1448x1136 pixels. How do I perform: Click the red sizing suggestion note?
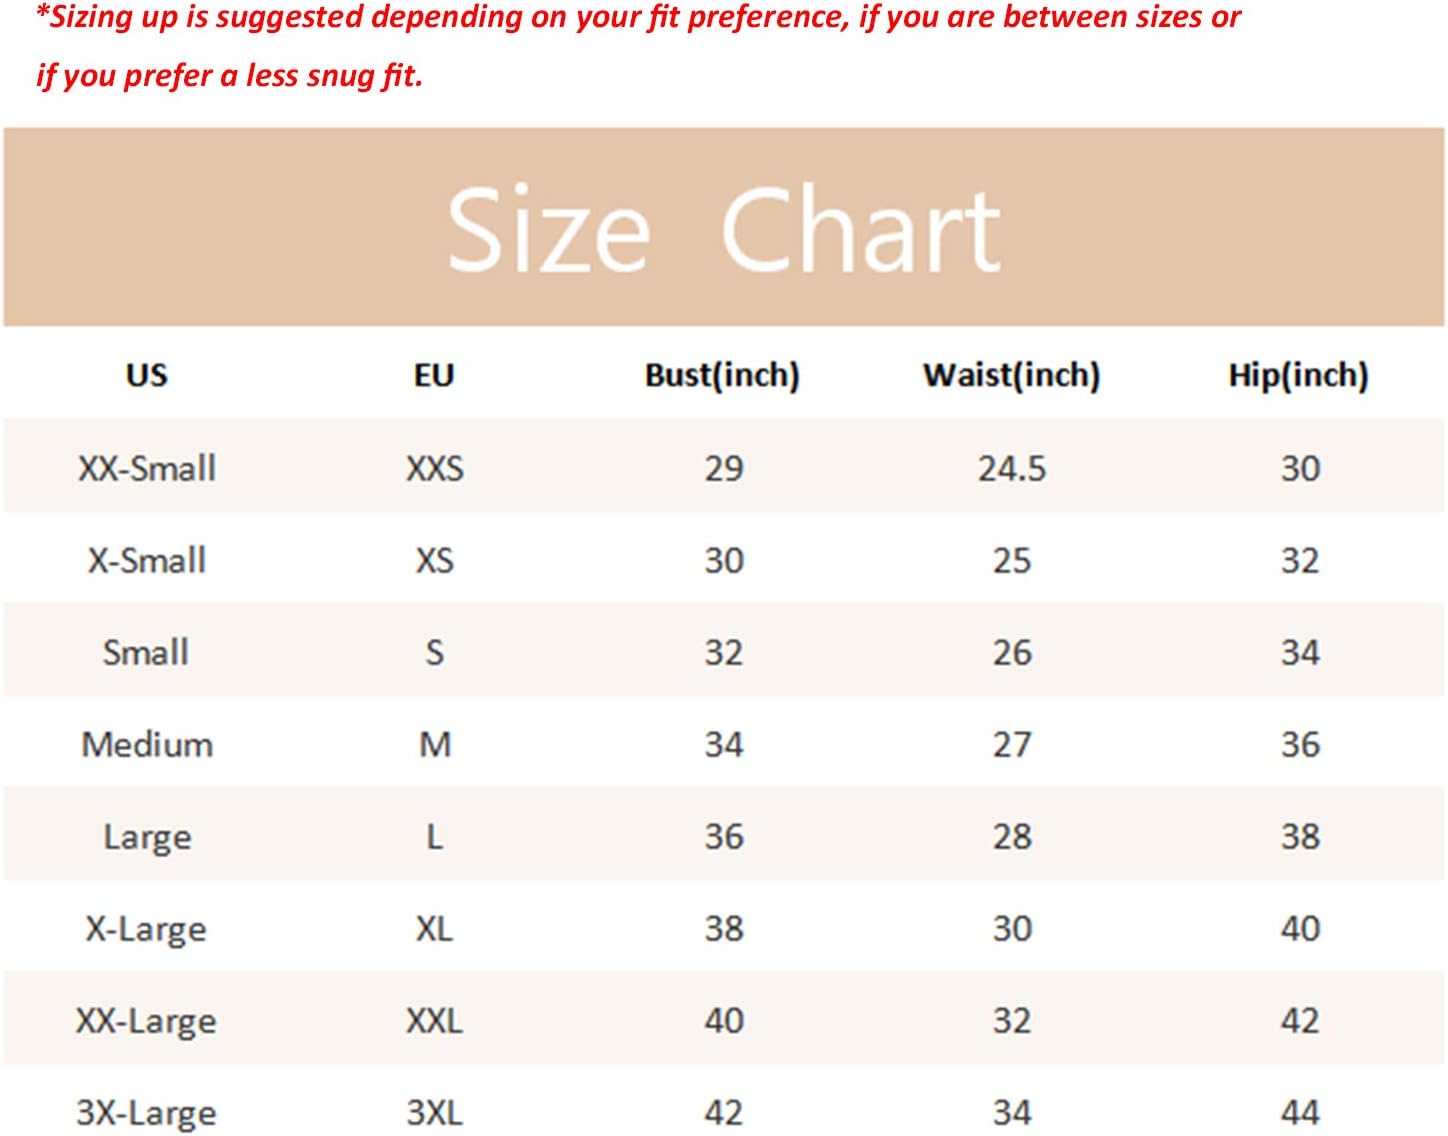click(638, 46)
